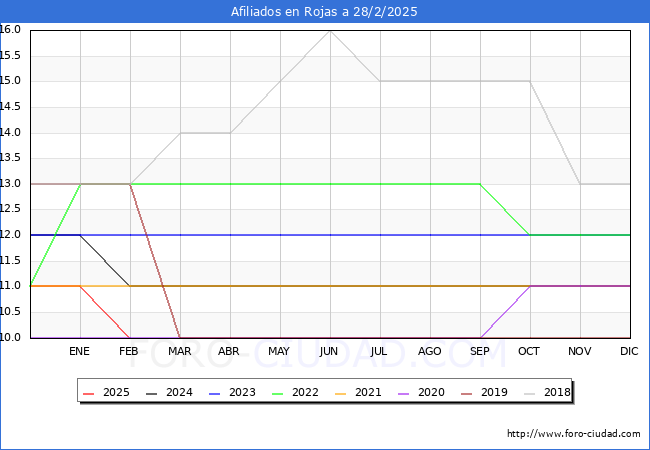Click the JUL month axis label

pos(379,351)
